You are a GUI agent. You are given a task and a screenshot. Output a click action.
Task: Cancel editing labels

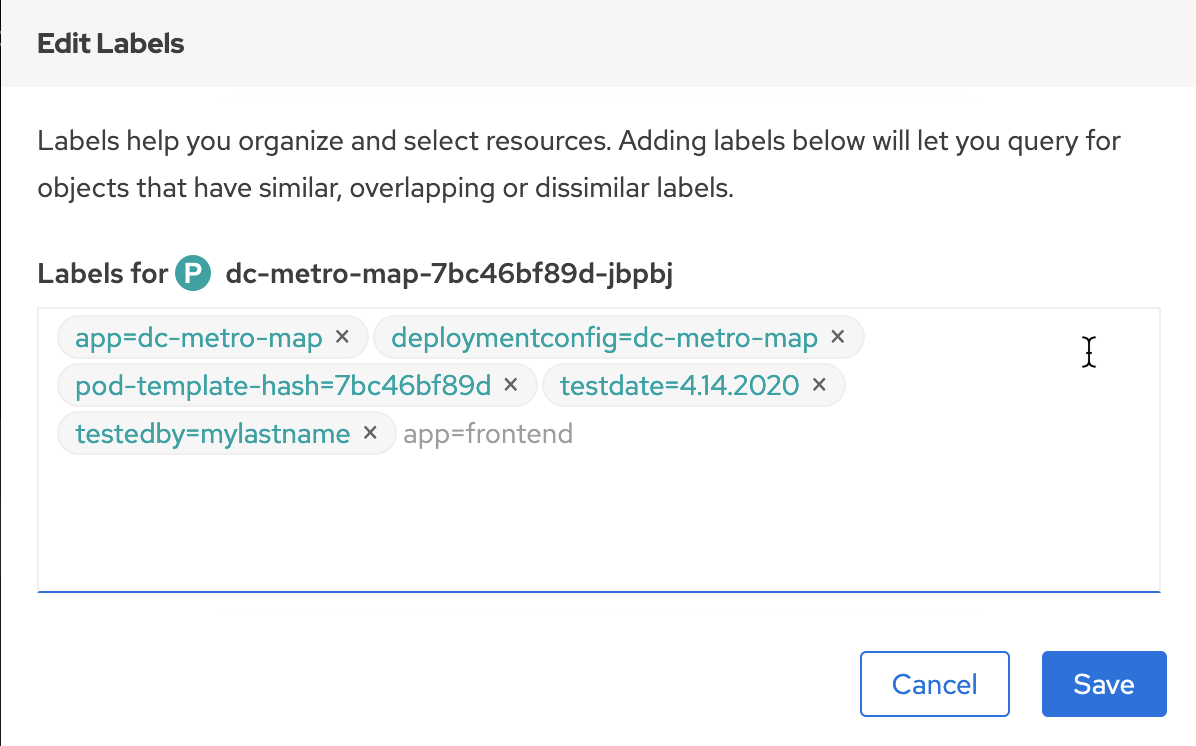point(934,684)
